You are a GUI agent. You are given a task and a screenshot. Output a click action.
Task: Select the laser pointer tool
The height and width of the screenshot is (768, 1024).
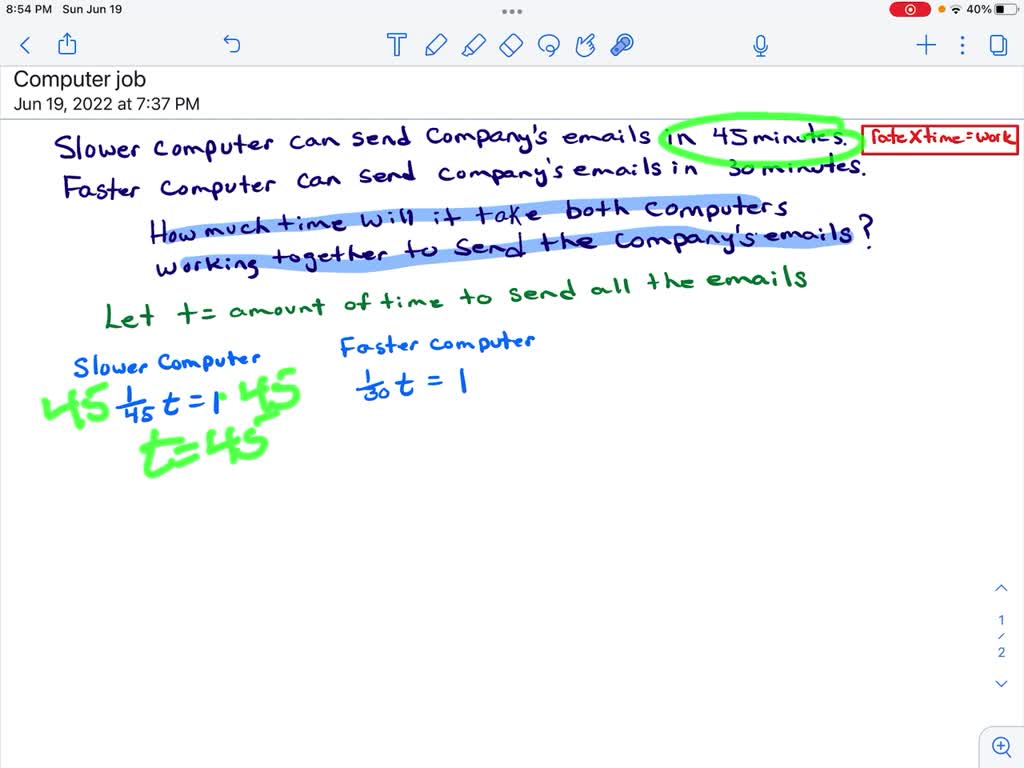[x=621, y=45]
